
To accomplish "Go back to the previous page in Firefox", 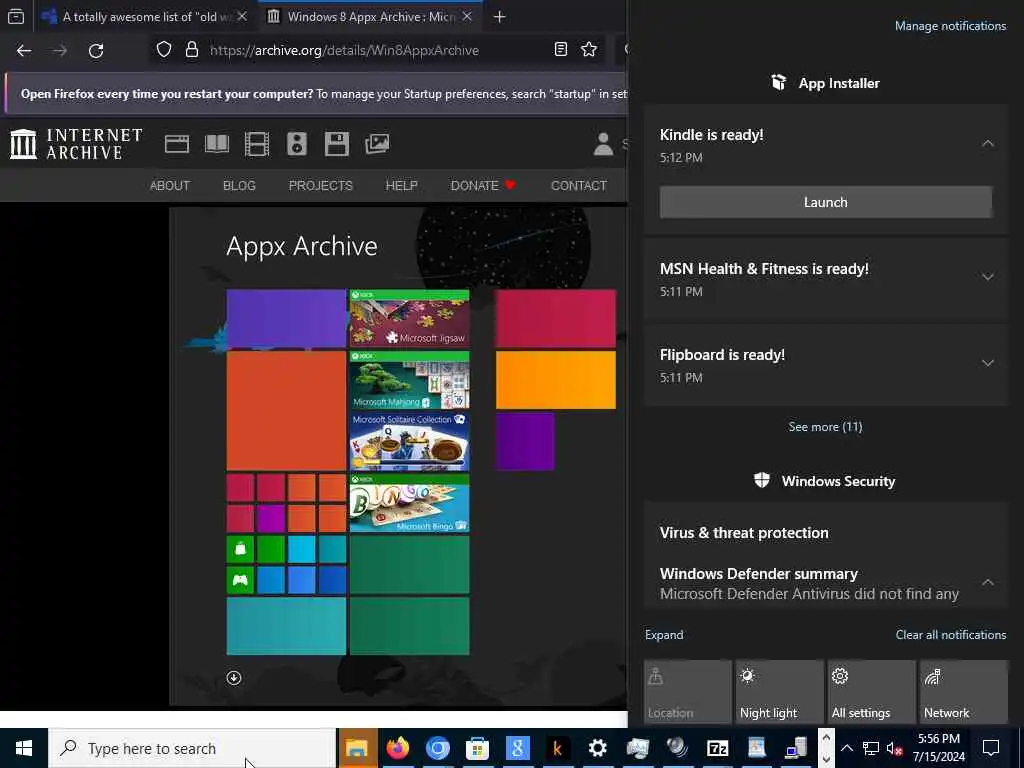I will [x=24, y=50].
